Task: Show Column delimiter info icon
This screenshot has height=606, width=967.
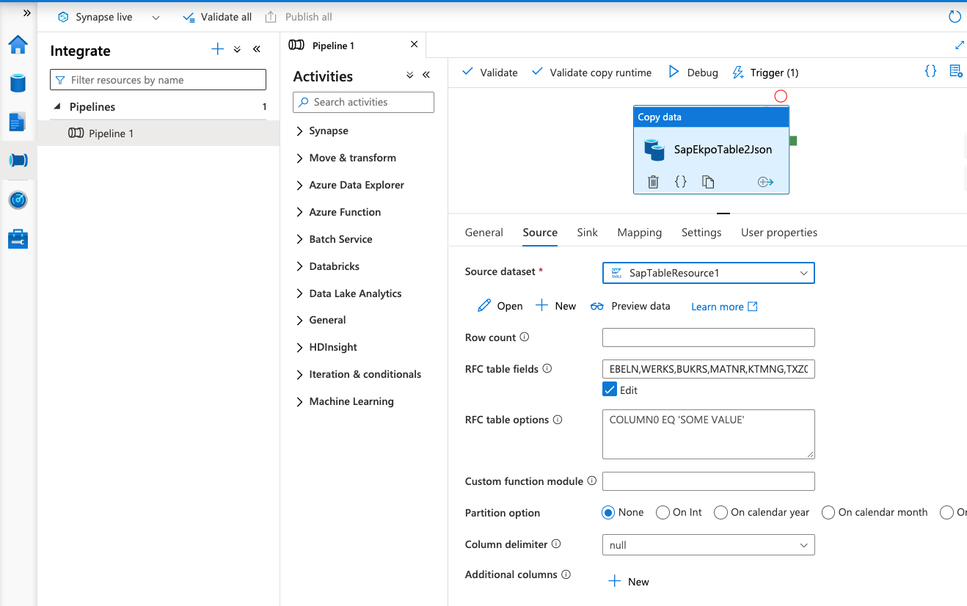Action: (x=556, y=544)
